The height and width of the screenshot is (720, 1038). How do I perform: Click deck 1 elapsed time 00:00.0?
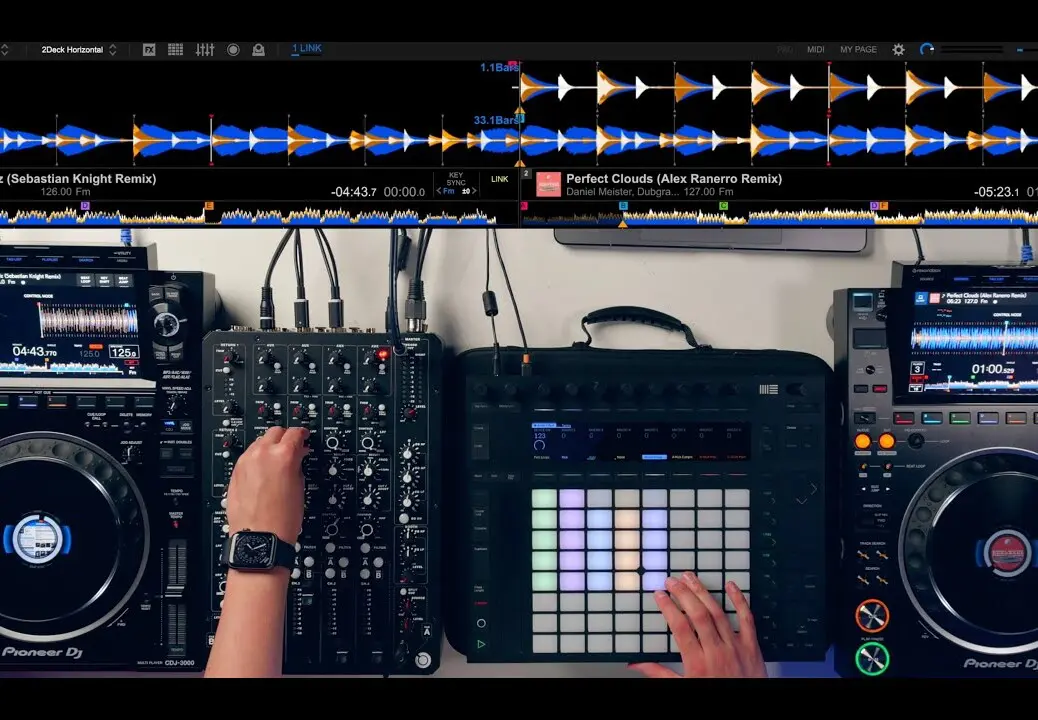[404, 192]
